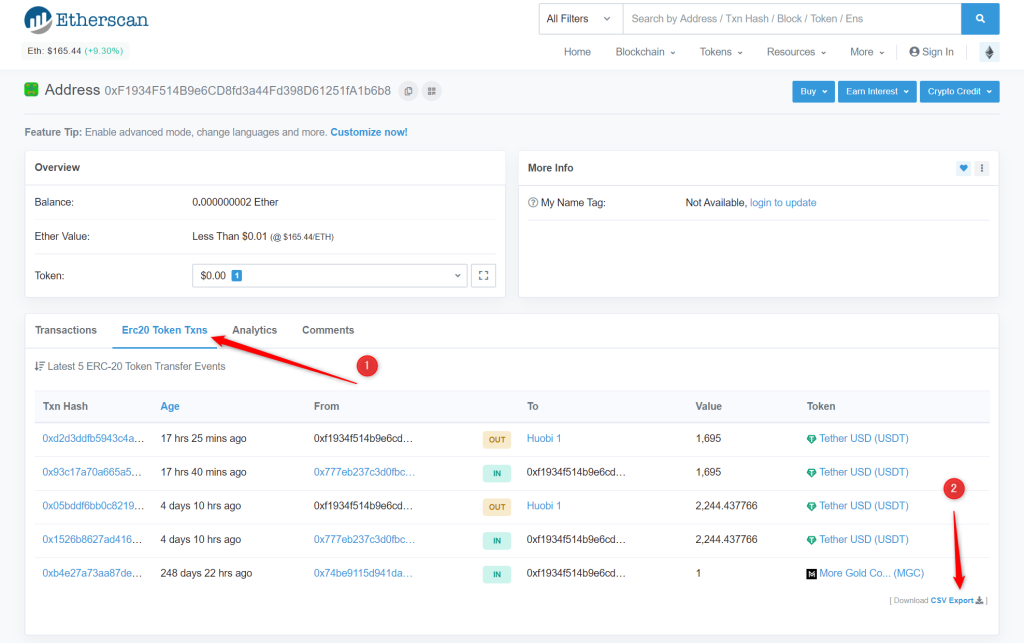1024x643 pixels.
Task: Click the blue search magnifier button
Action: [980, 19]
